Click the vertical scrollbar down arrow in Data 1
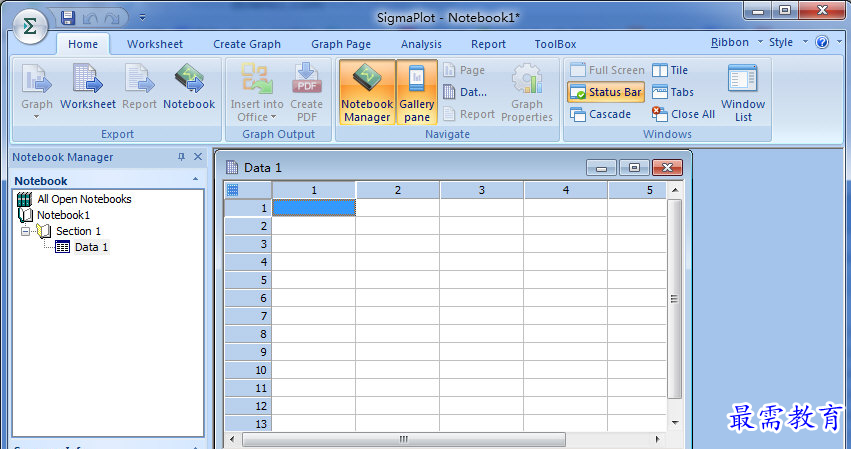Viewport: 851px width, 449px height. click(675, 423)
